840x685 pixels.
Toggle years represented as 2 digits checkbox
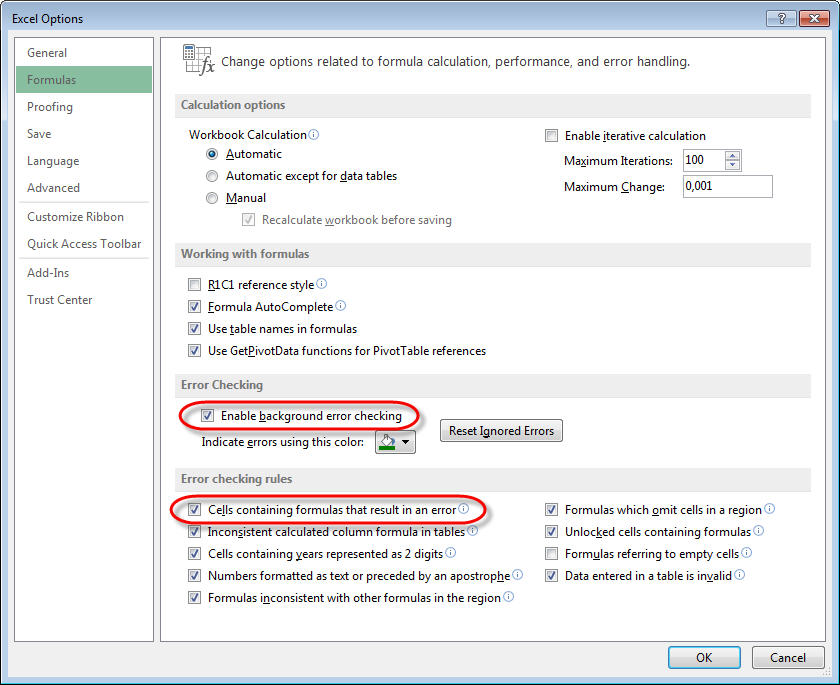pyautogui.click(x=194, y=554)
